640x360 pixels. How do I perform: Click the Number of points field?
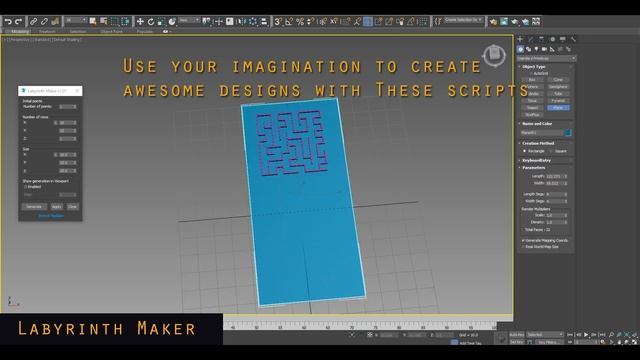coord(68,107)
